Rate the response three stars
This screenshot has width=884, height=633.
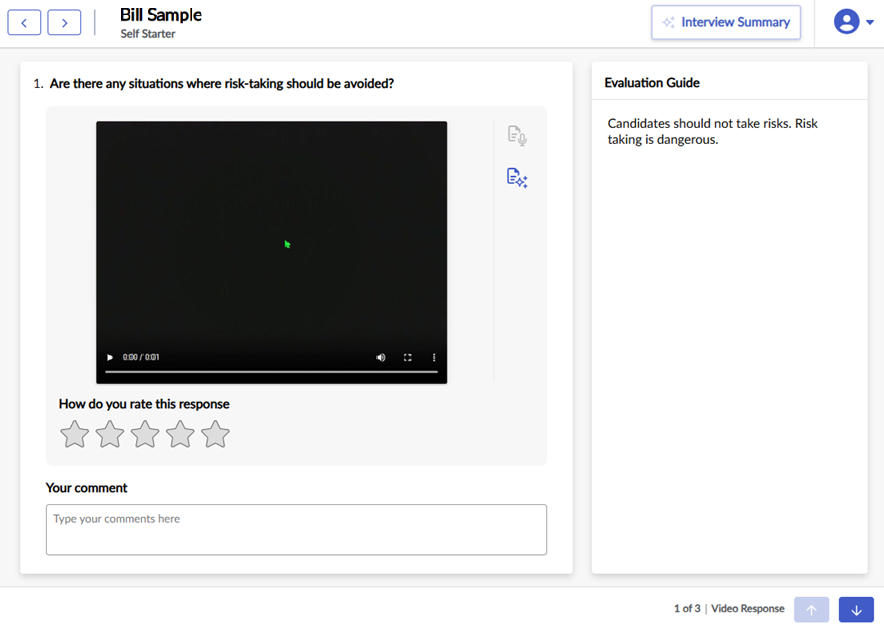click(145, 434)
